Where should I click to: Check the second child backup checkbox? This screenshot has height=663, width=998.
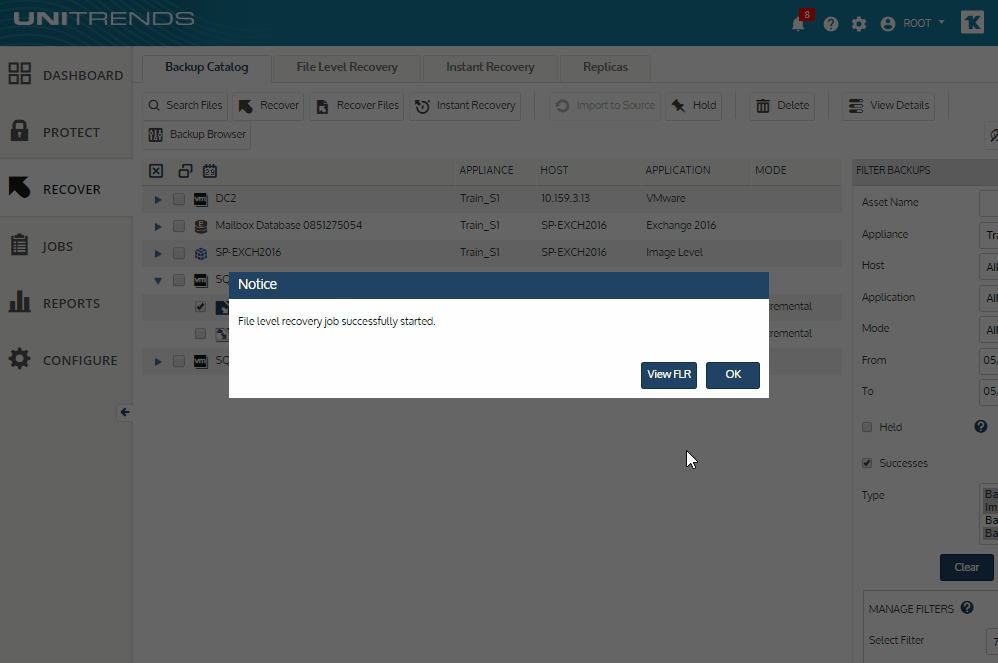pyautogui.click(x=200, y=333)
